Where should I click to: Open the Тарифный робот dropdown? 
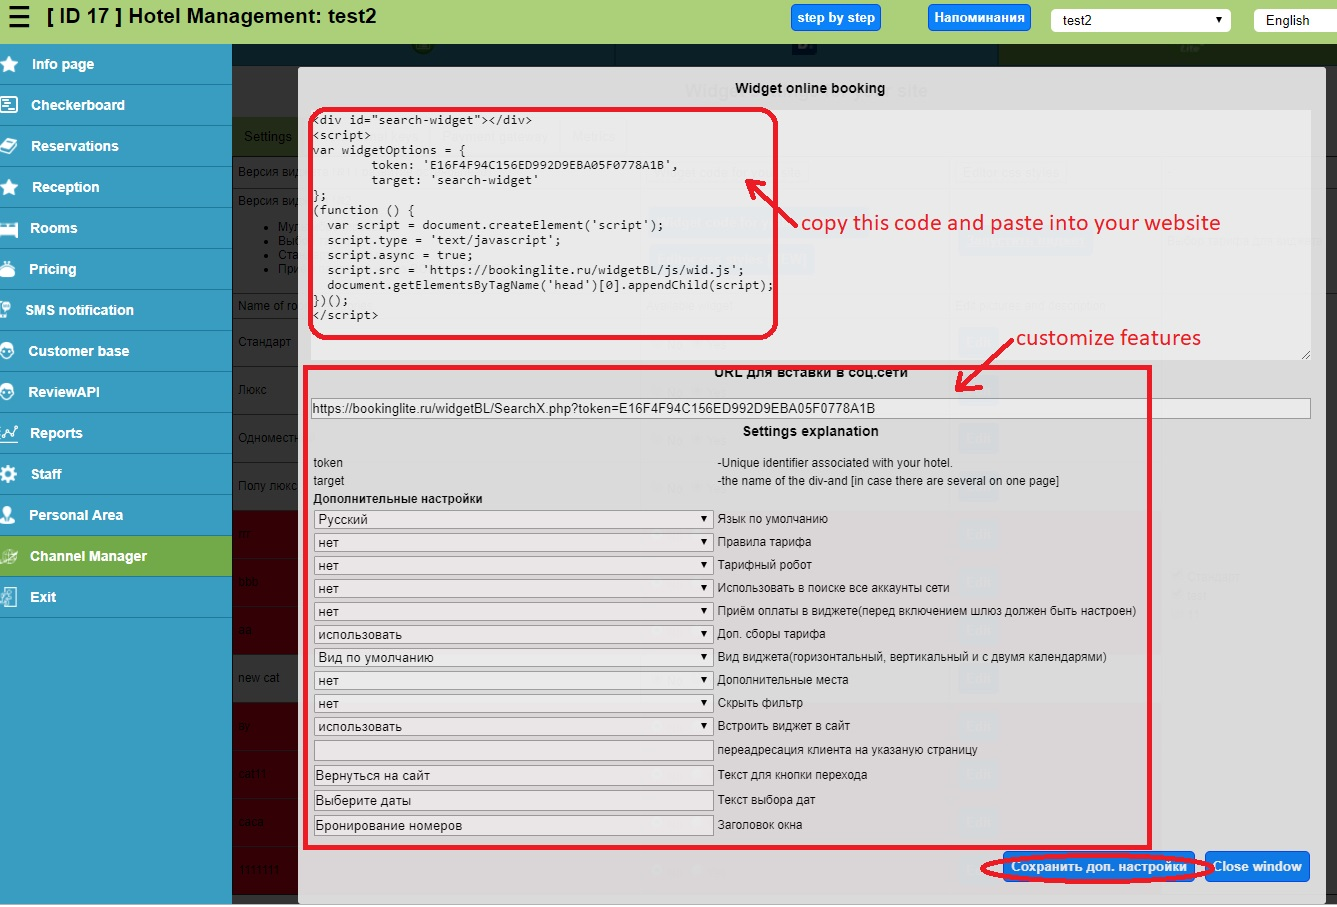pos(513,565)
